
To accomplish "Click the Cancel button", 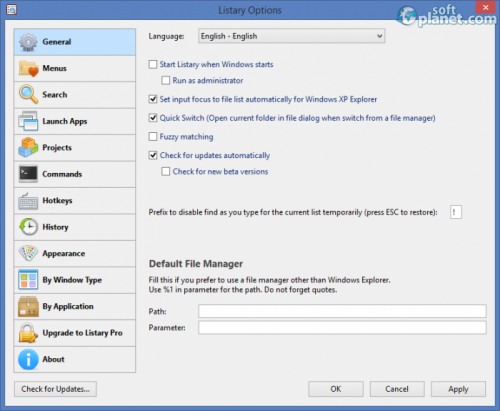I will (x=397, y=389).
